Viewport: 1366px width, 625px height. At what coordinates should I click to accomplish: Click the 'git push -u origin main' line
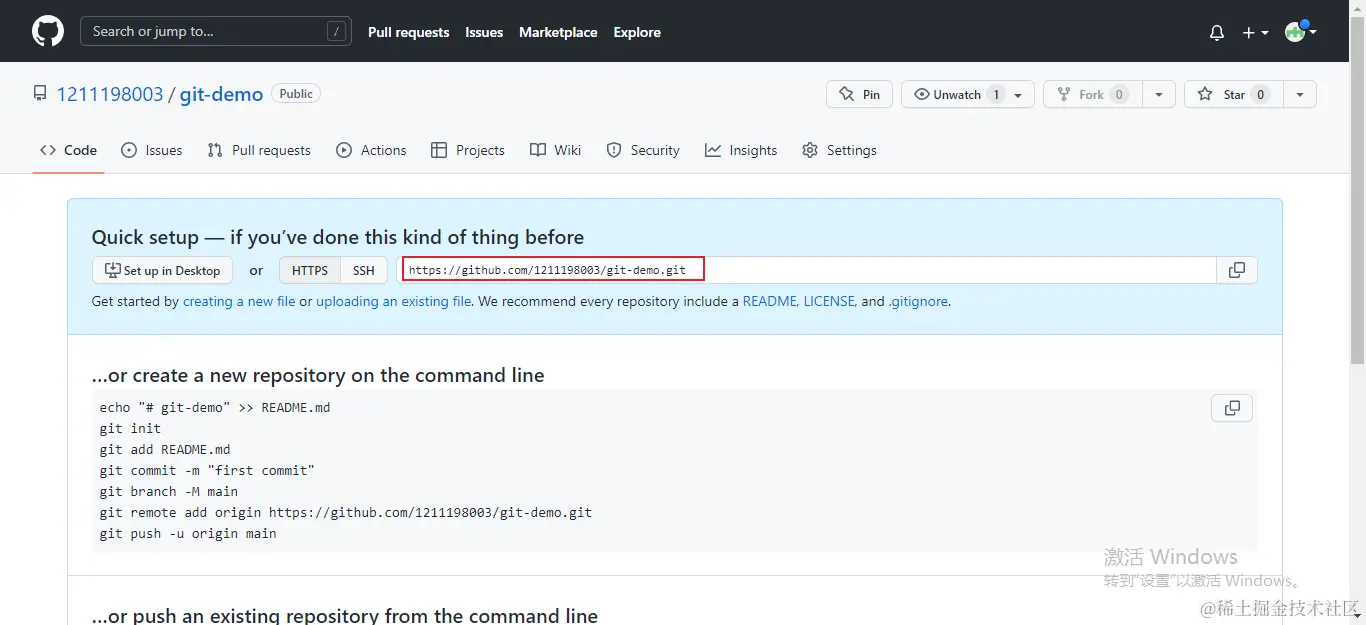(188, 533)
